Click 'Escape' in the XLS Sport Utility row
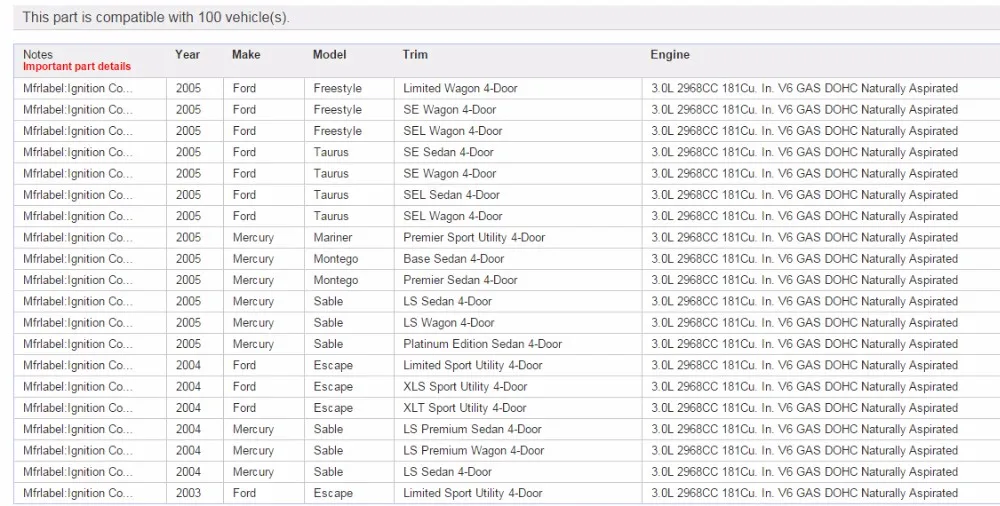Screen dimensions: 1000x506 coord(333,386)
